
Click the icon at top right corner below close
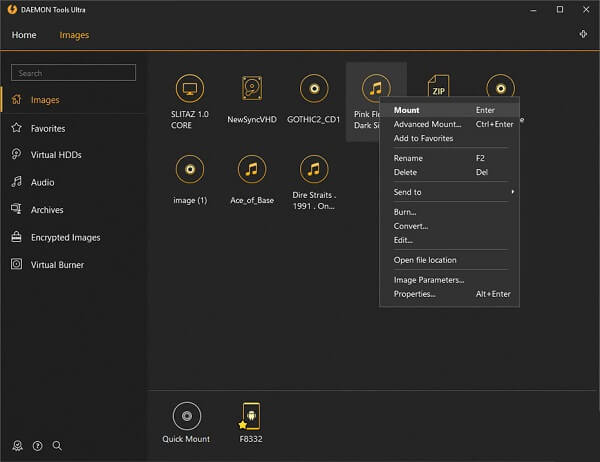(x=583, y=34)
